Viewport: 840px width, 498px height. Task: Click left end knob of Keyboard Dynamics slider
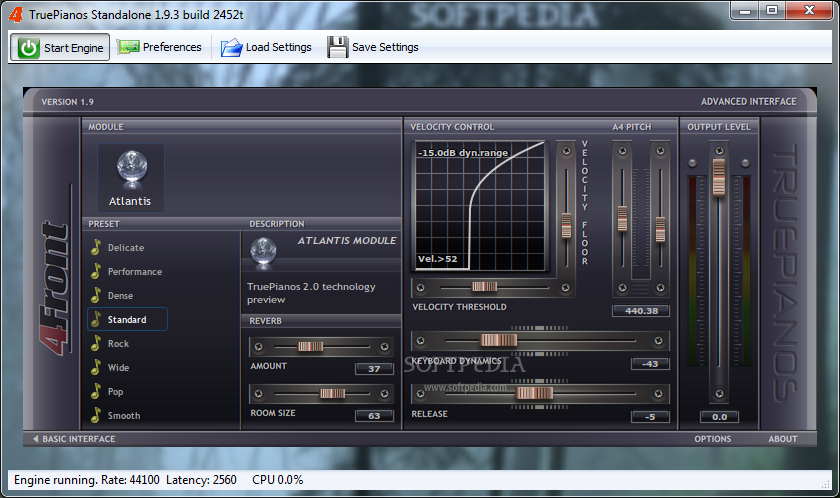[x=421, y=341]
